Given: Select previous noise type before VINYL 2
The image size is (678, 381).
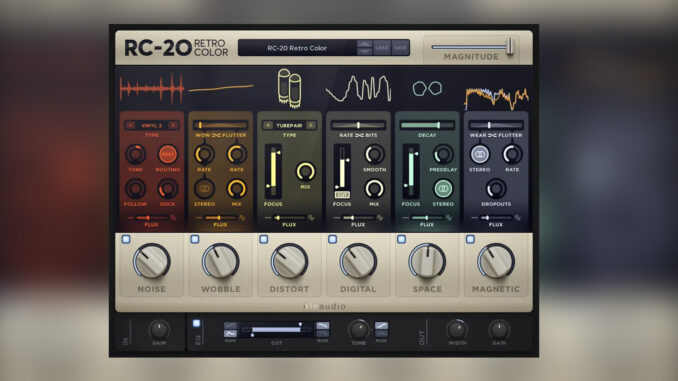Looking at the screenshot, I should 131,125.
